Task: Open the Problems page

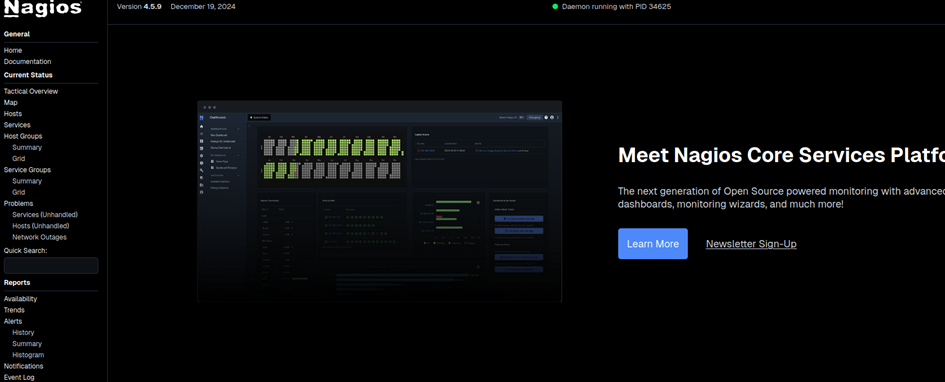Action: click(18, 204)
